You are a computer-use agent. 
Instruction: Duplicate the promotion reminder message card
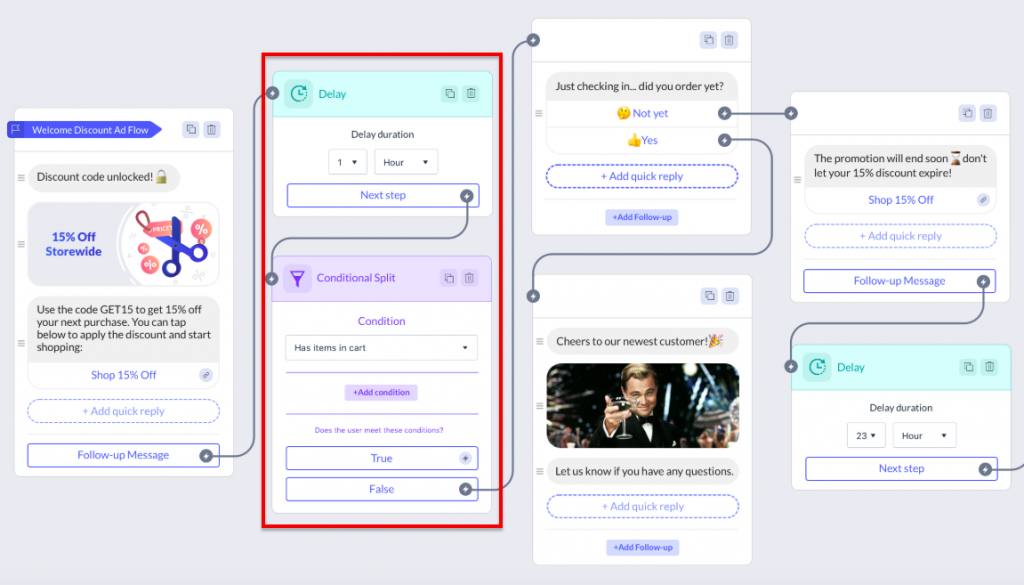(x=967, y=113)
